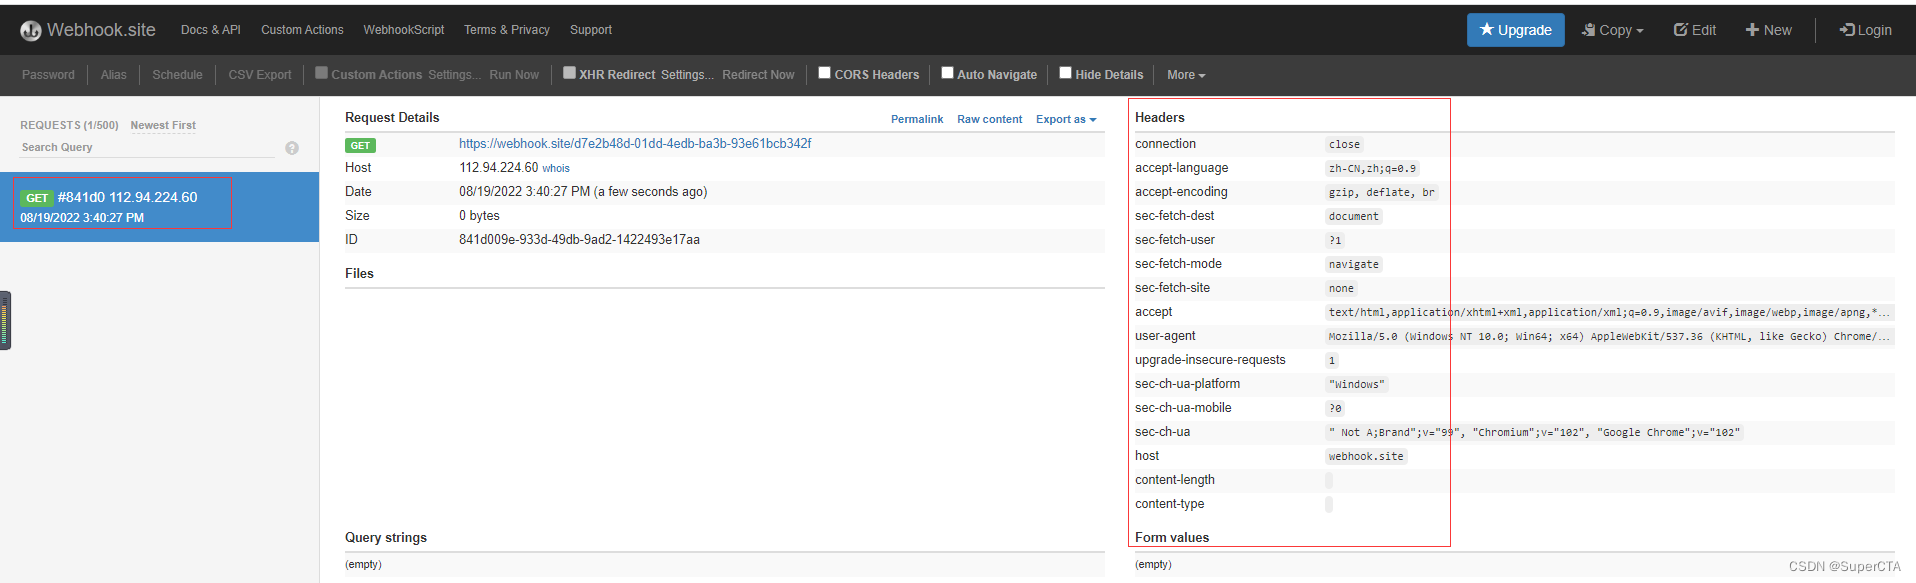
Task: Click the Upgrade button
Action: tap(1516, 30)
